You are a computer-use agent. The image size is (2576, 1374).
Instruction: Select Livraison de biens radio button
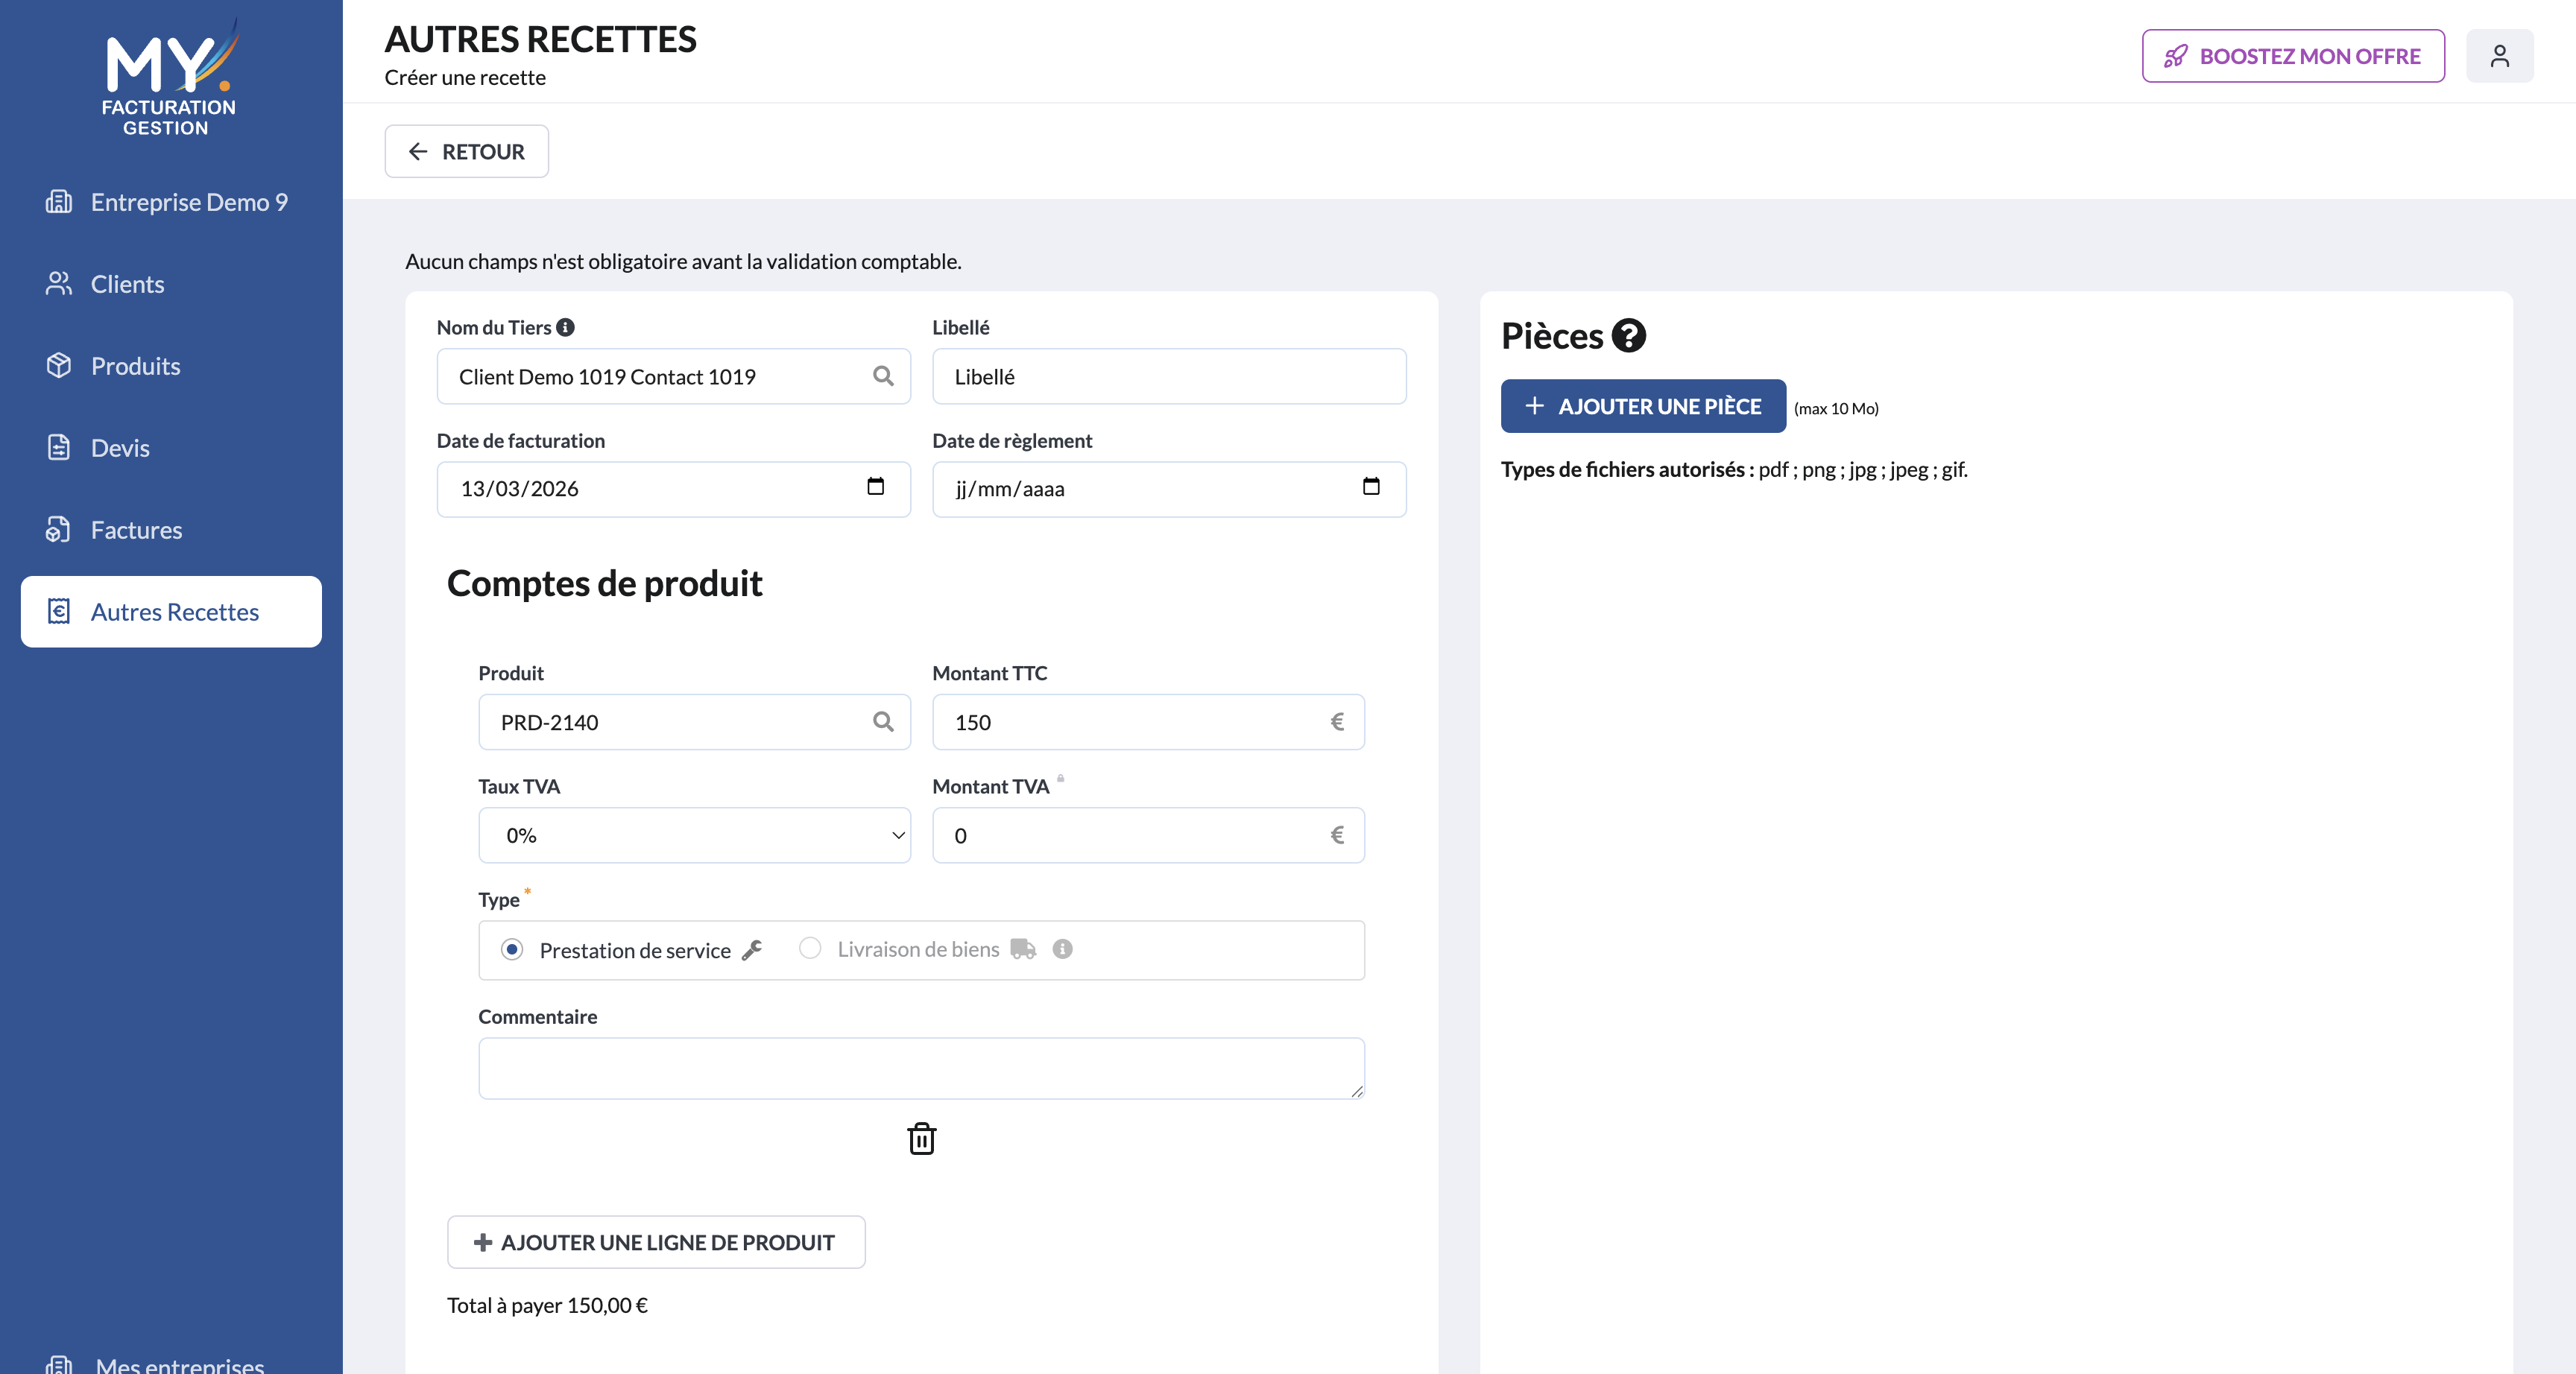pyautogui.click(x=810, y=948)
